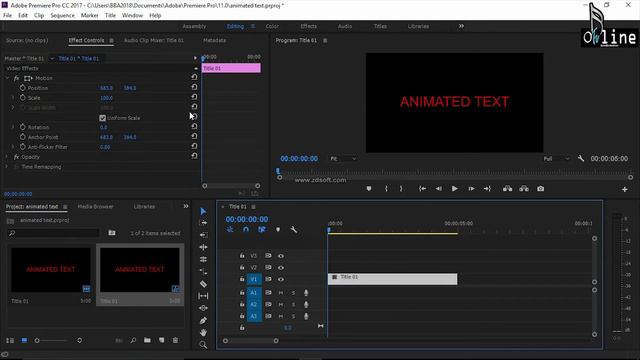
Task: Delete selected project item trash
Action: 175,340
